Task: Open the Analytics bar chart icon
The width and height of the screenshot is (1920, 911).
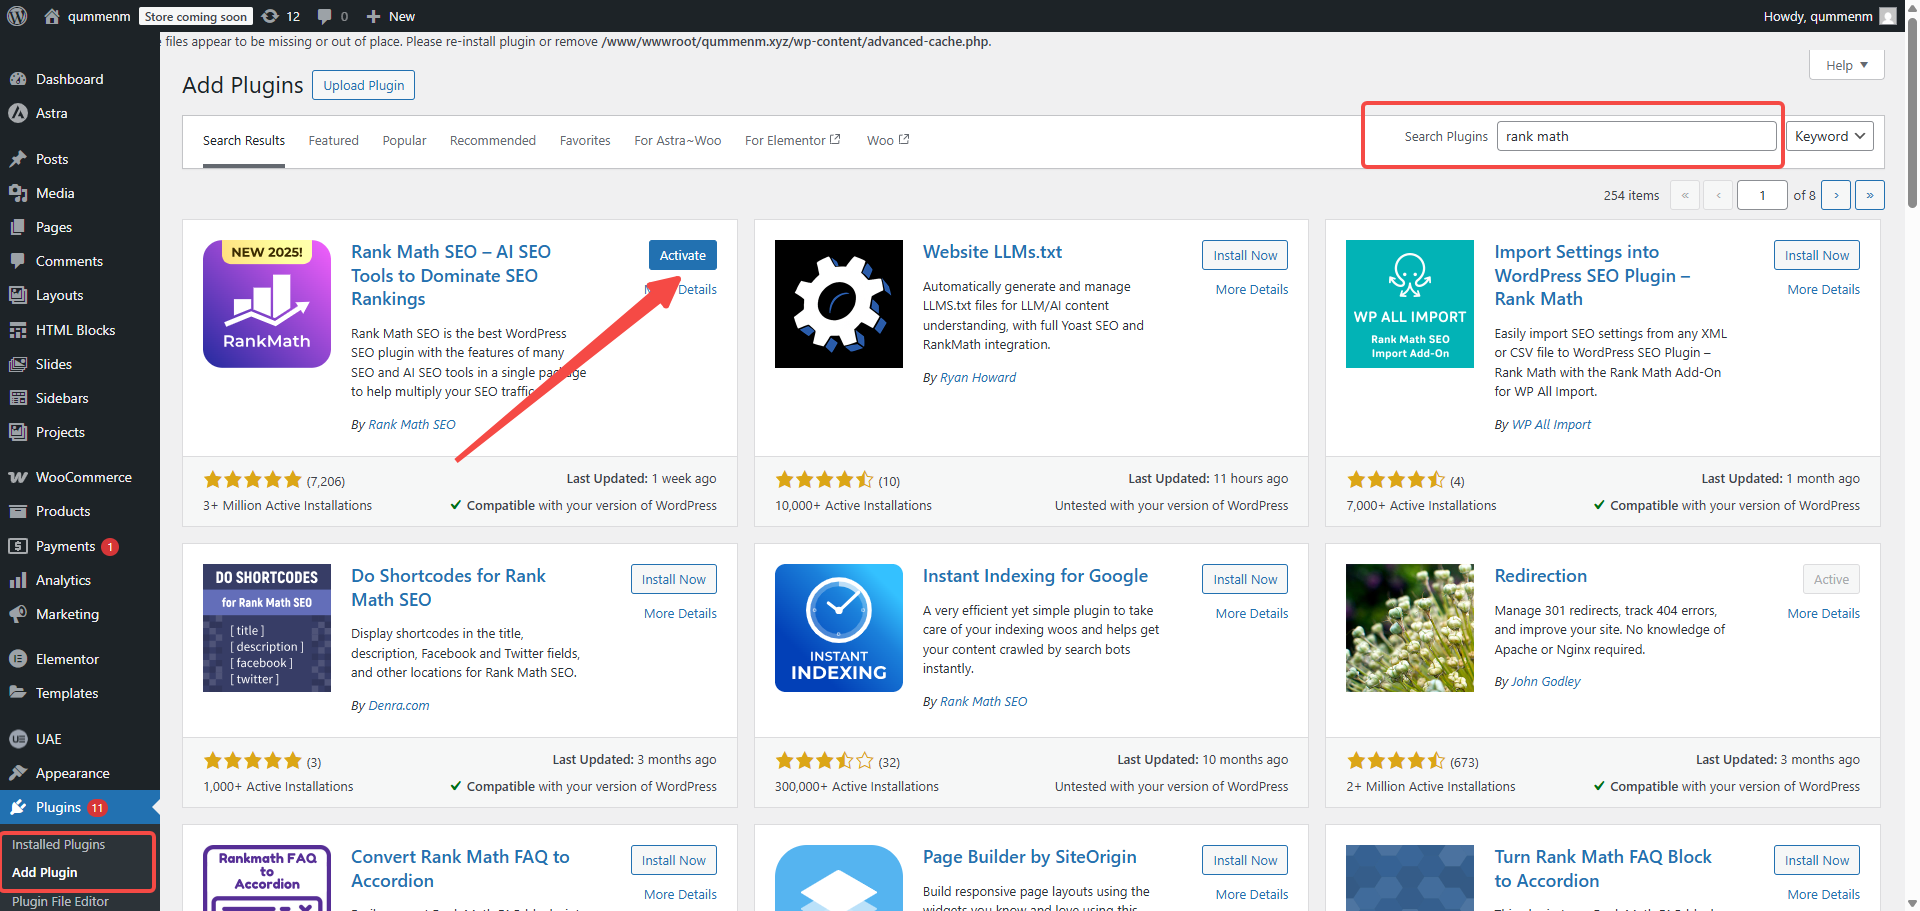Action: pos(18,580)
